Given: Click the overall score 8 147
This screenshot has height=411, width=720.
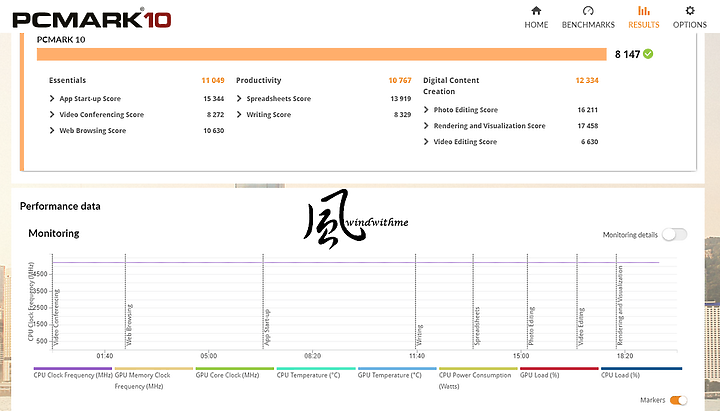Looking at the screenshot, I should [627, 54].
